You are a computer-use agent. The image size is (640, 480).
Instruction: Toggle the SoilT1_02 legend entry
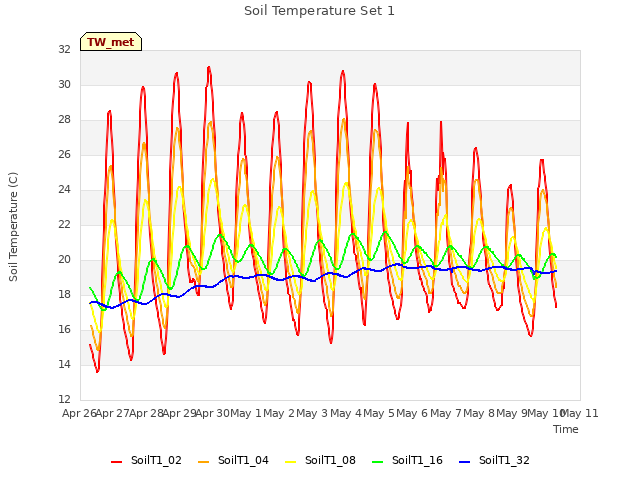pyautogui.click(x=146, y=460)
